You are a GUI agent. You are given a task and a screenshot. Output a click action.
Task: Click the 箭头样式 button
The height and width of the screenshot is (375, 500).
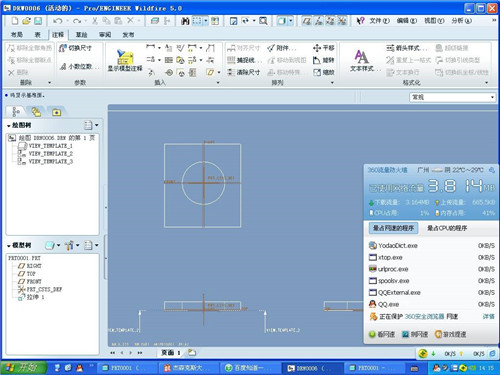[x=407, y=48]
